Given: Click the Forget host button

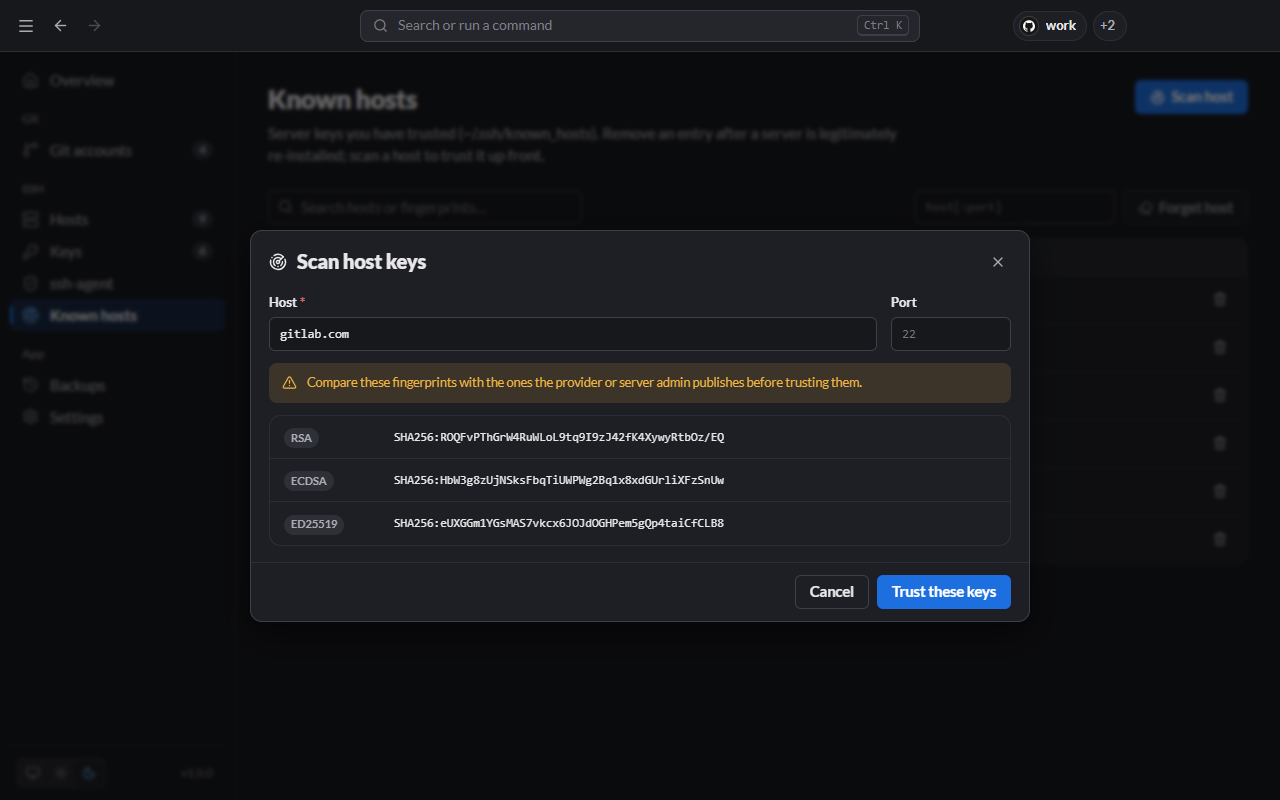Looking at the screenshot, I should coord(1185,208).
